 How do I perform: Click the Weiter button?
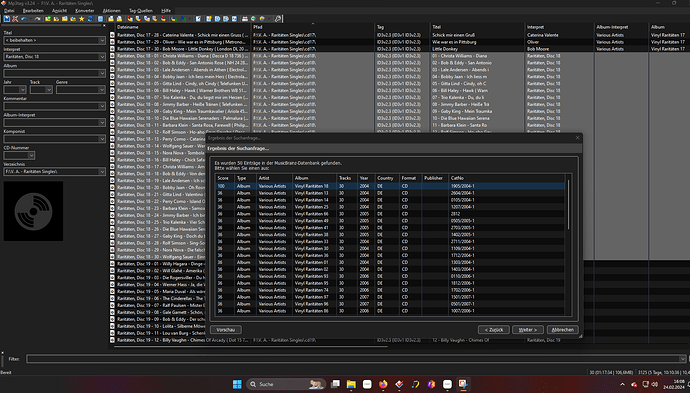[x=528, y=330]
